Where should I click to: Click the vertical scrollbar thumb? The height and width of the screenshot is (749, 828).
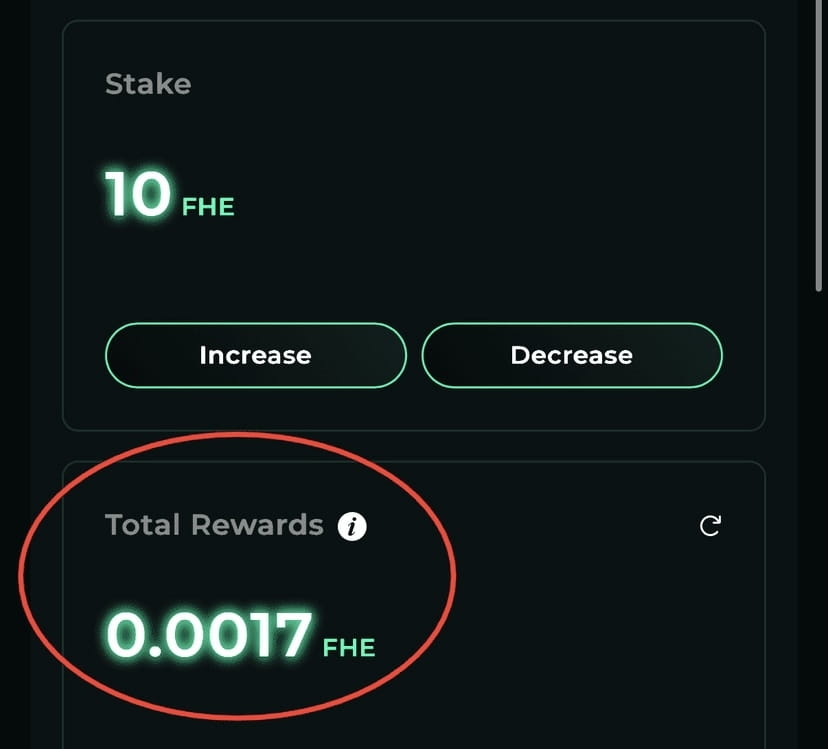click(819, 145)
